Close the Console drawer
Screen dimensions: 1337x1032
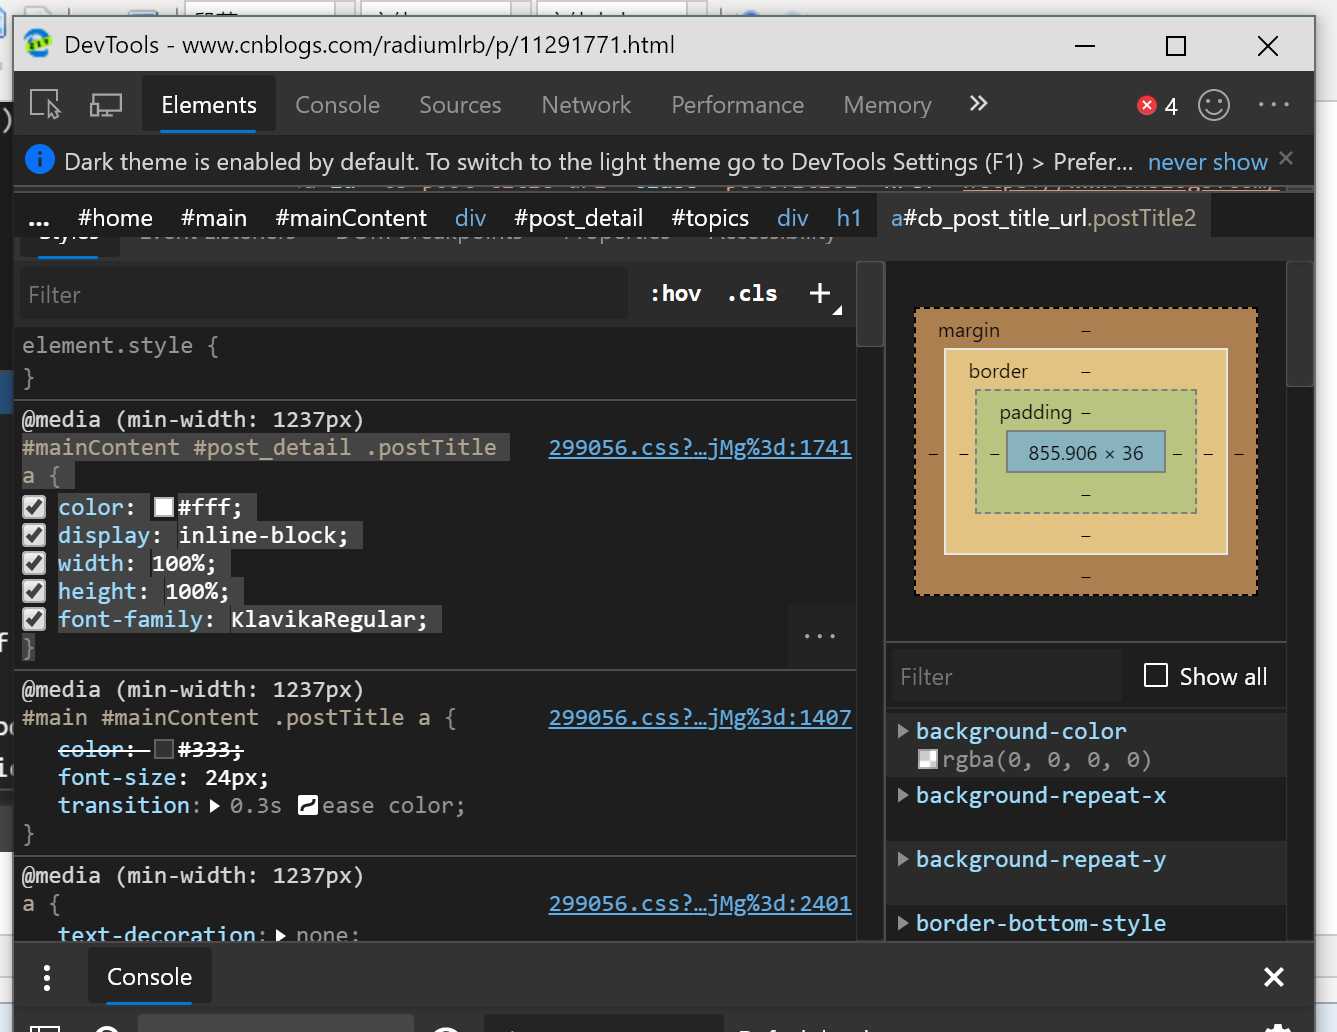tap(1273, 977)
